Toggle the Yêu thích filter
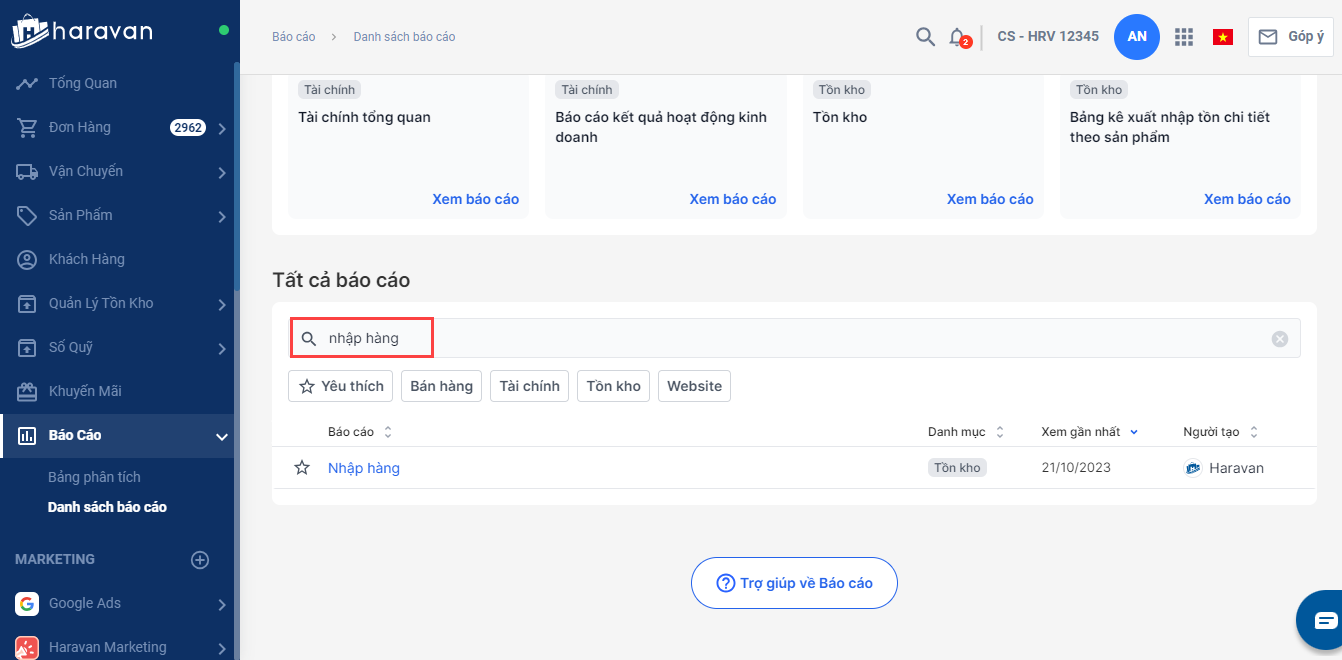The image size is (1342, 660). [341, 386]
